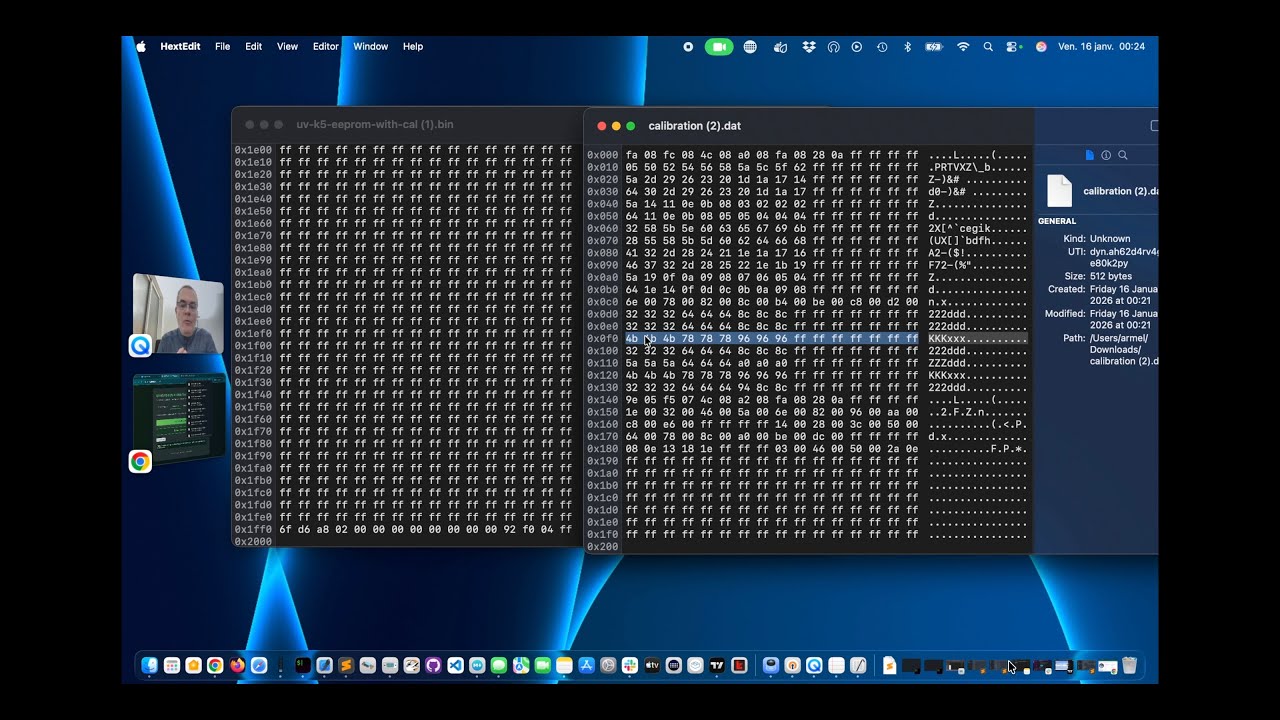Open Sublime Text from the Dock
The image size is (1280, 720).
coord(346,665)
